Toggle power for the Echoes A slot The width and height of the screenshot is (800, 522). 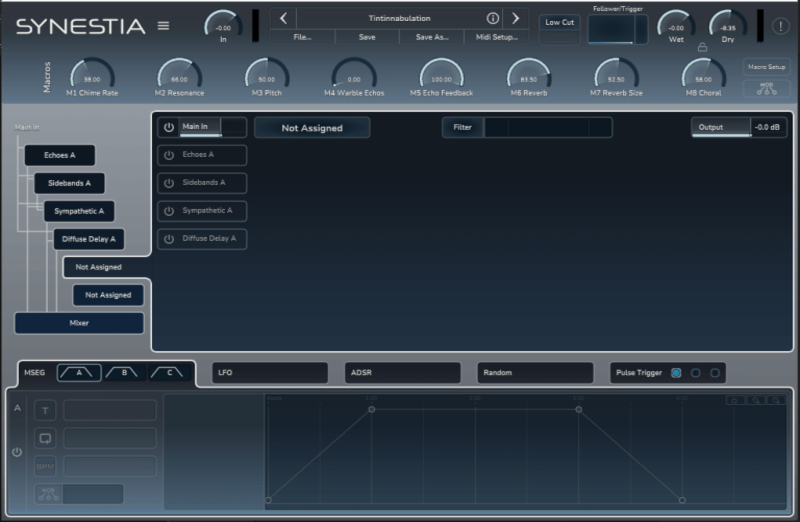(x=169, y=155)
